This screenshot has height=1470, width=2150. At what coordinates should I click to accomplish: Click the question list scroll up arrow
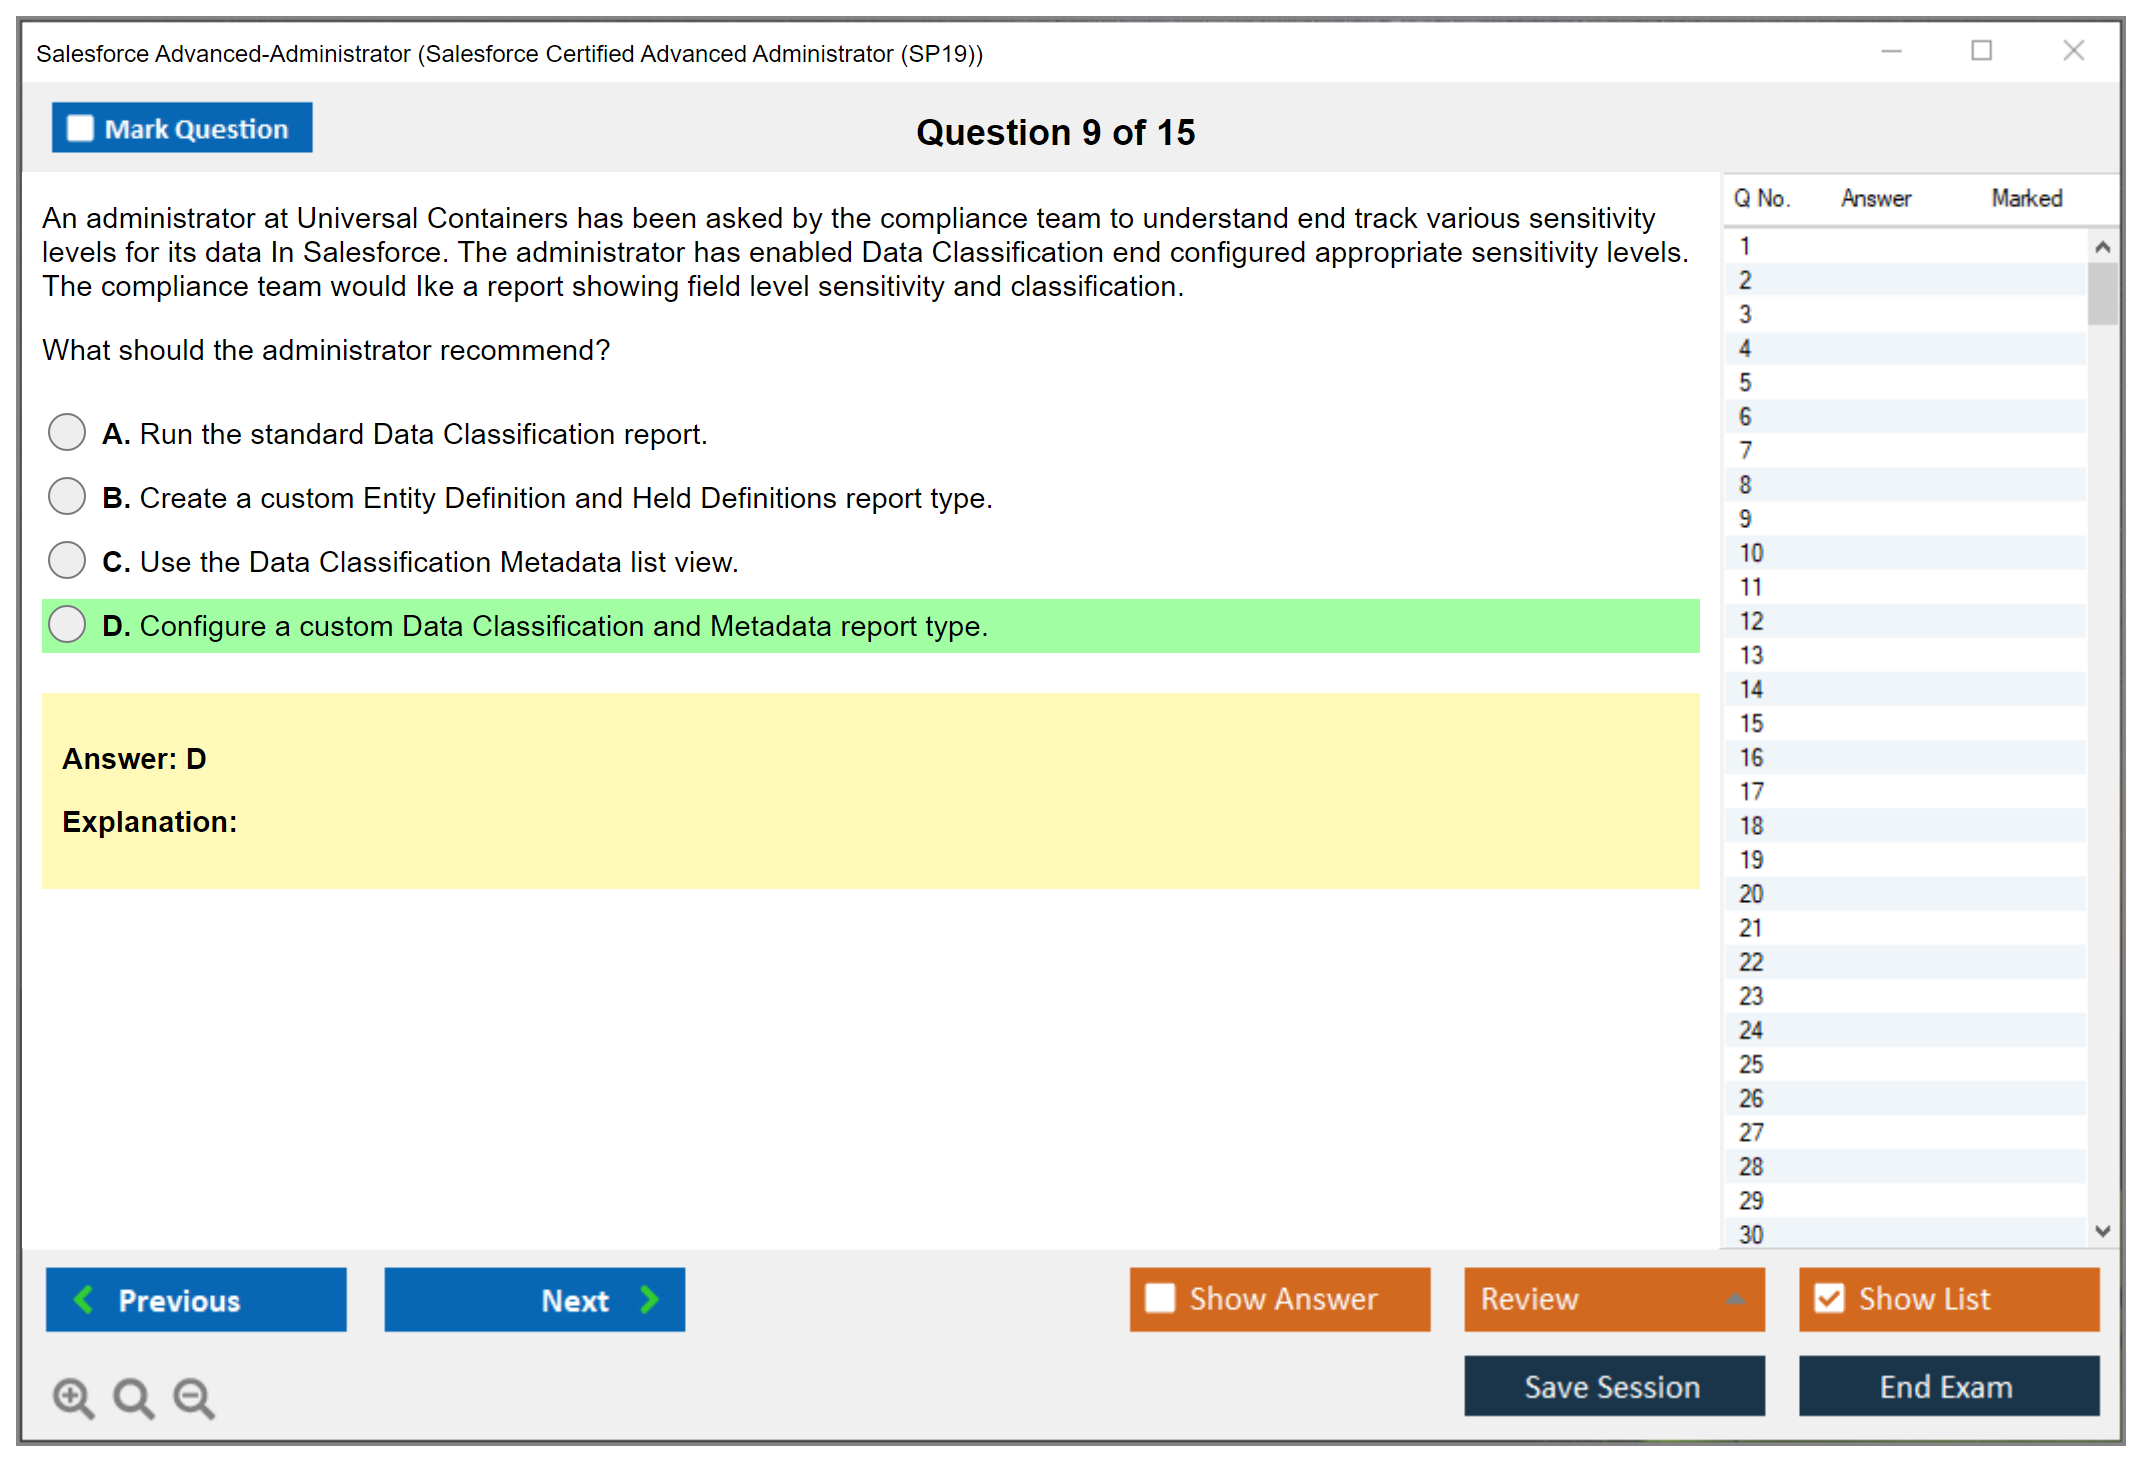click(x=2102, y=247)
